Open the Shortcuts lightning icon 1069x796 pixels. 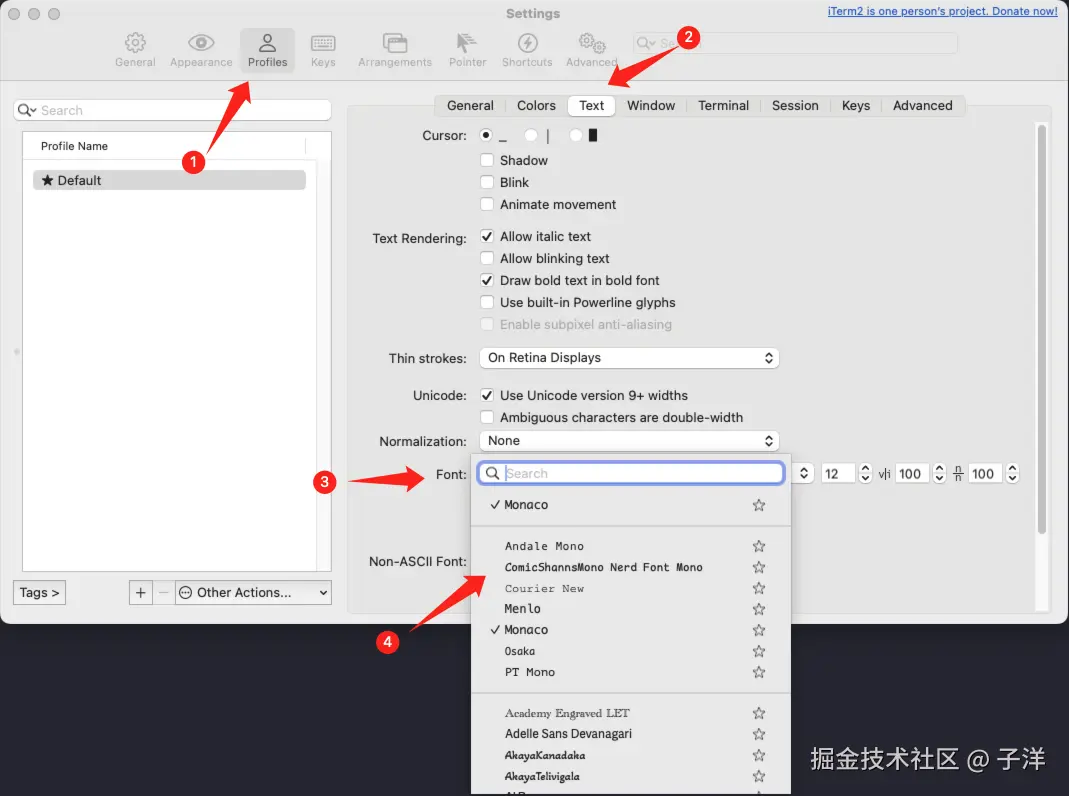[527, 43]
